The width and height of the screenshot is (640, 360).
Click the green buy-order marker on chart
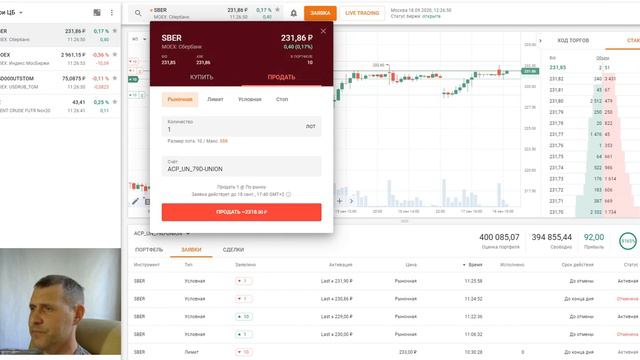coord(133,79)
